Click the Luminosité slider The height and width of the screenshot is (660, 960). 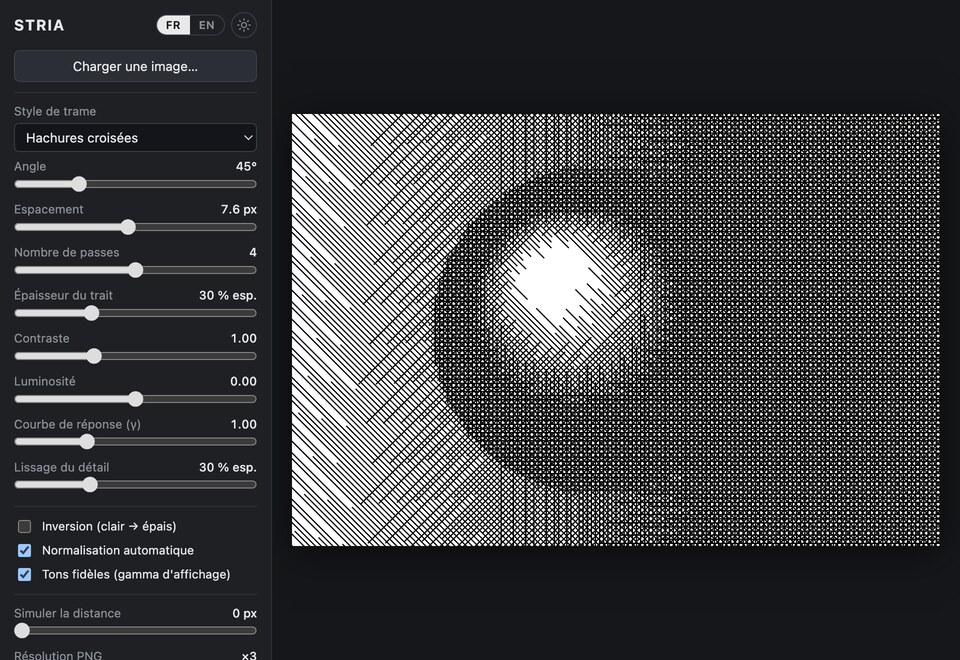click(135, 399)
